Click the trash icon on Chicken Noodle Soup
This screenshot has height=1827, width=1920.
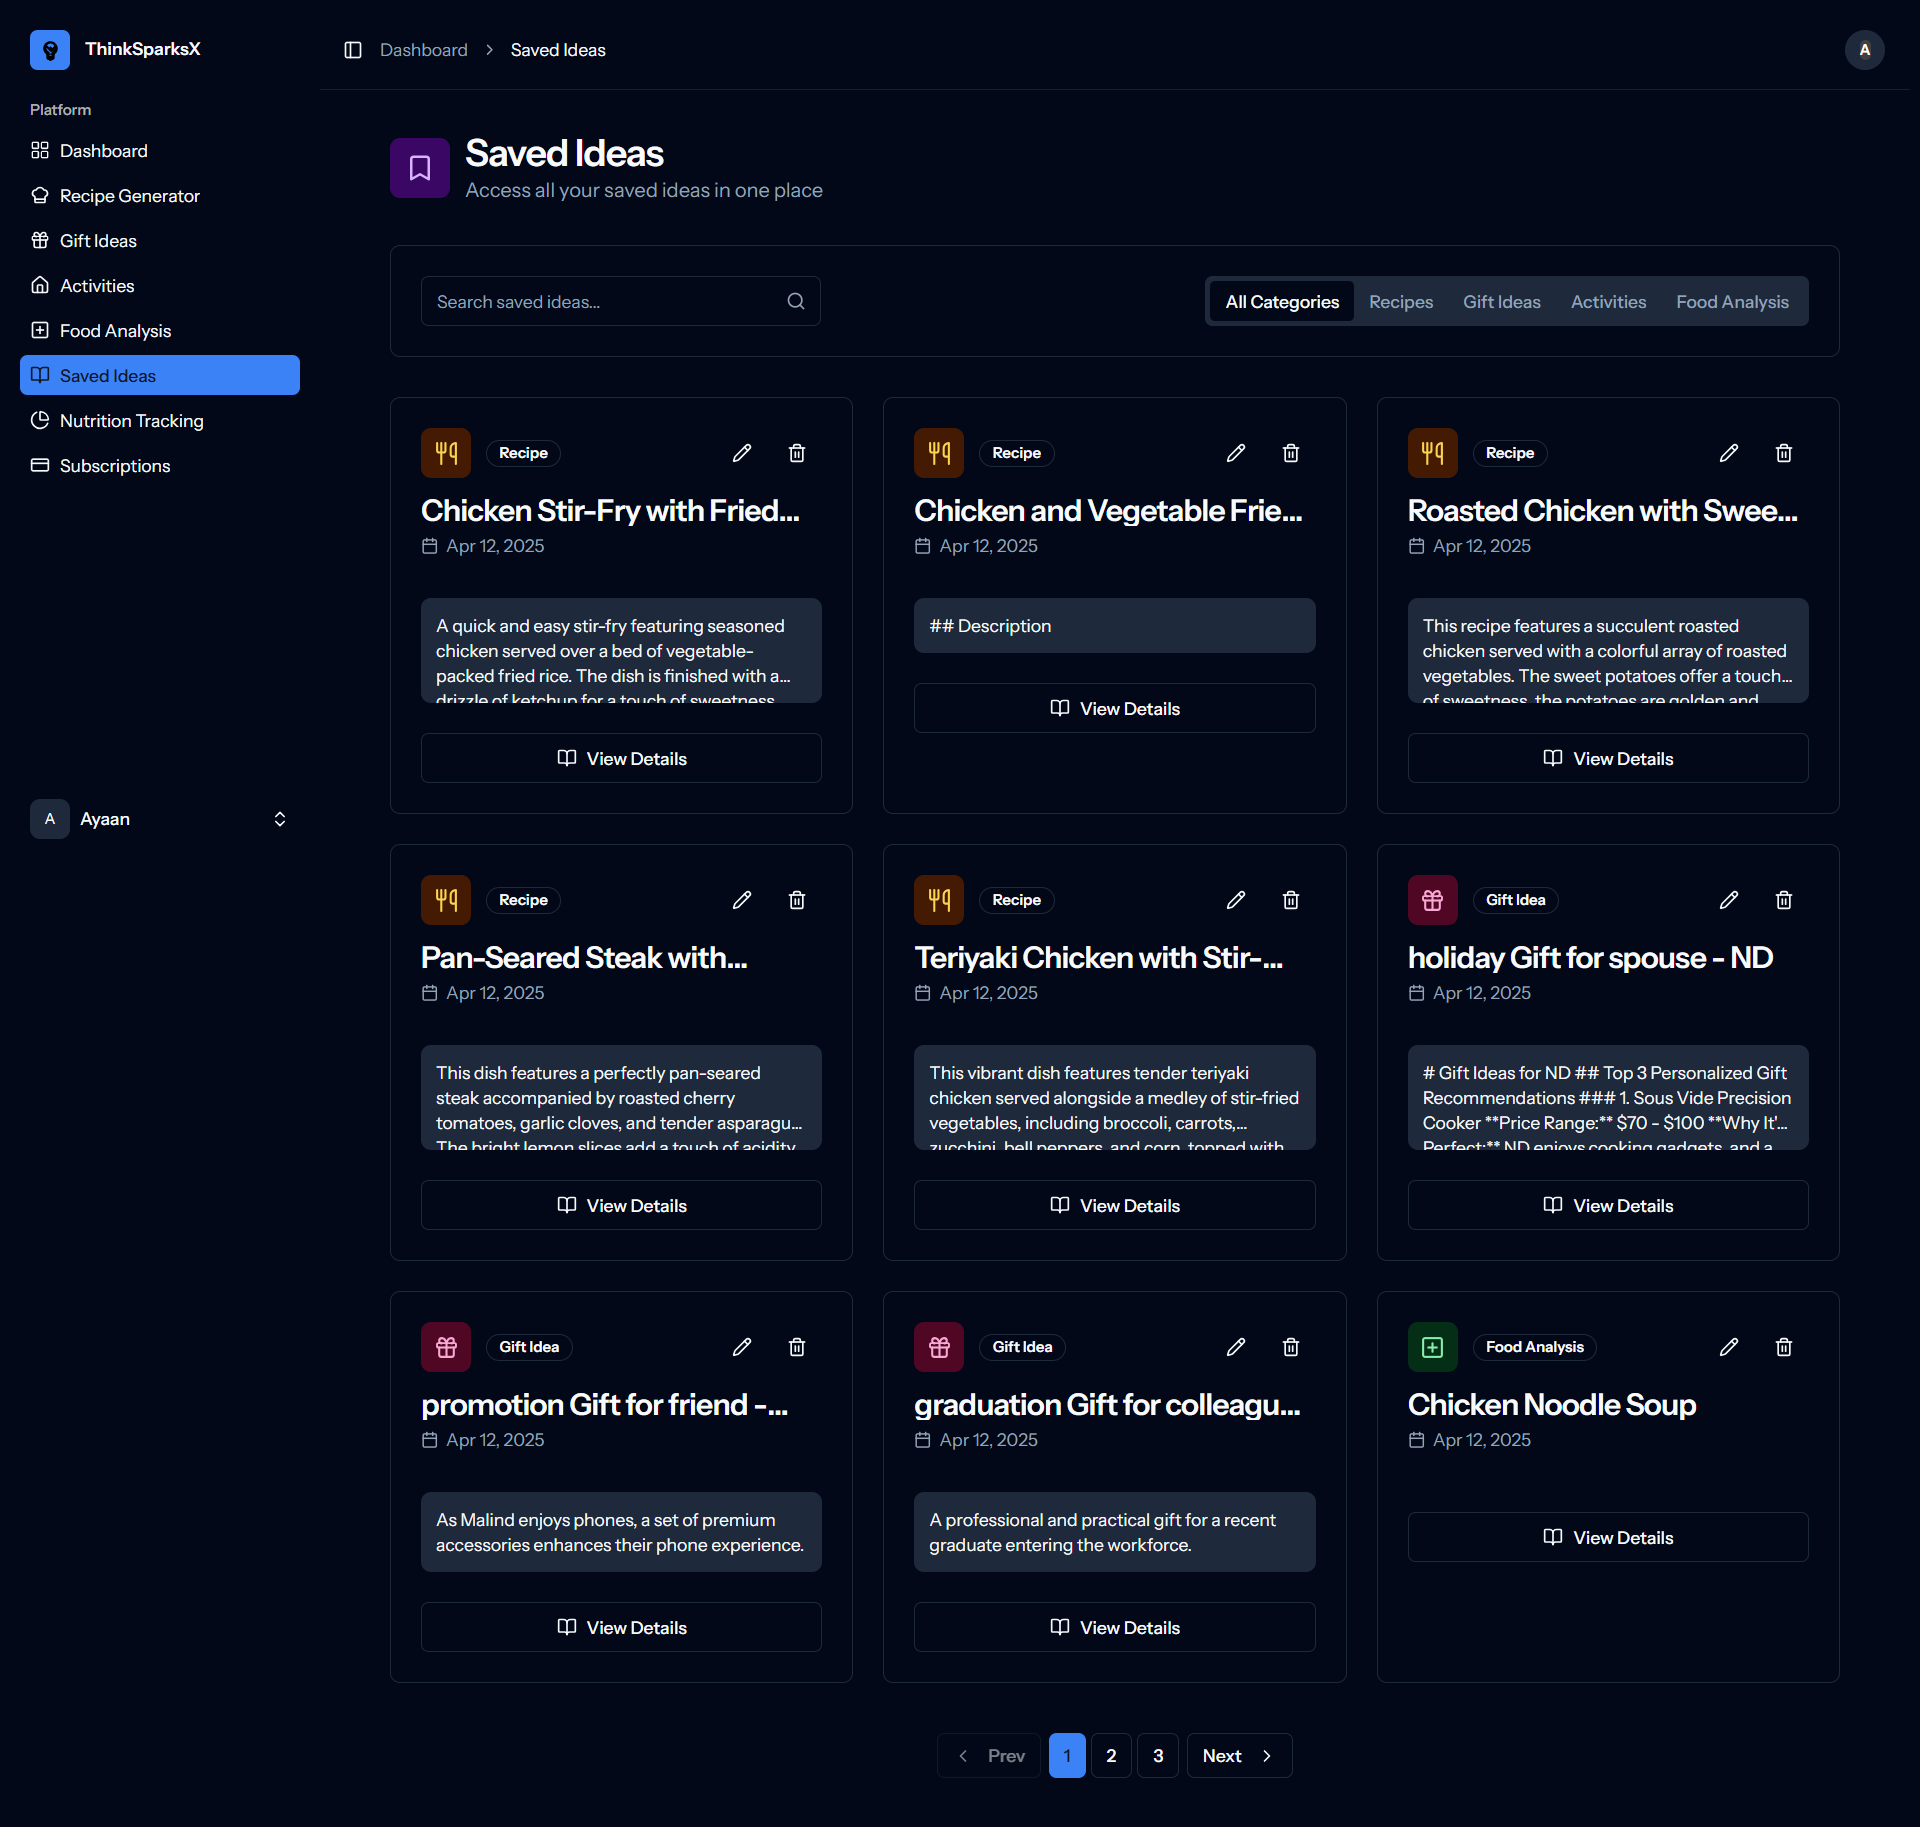click(x=1783, y=1347)
